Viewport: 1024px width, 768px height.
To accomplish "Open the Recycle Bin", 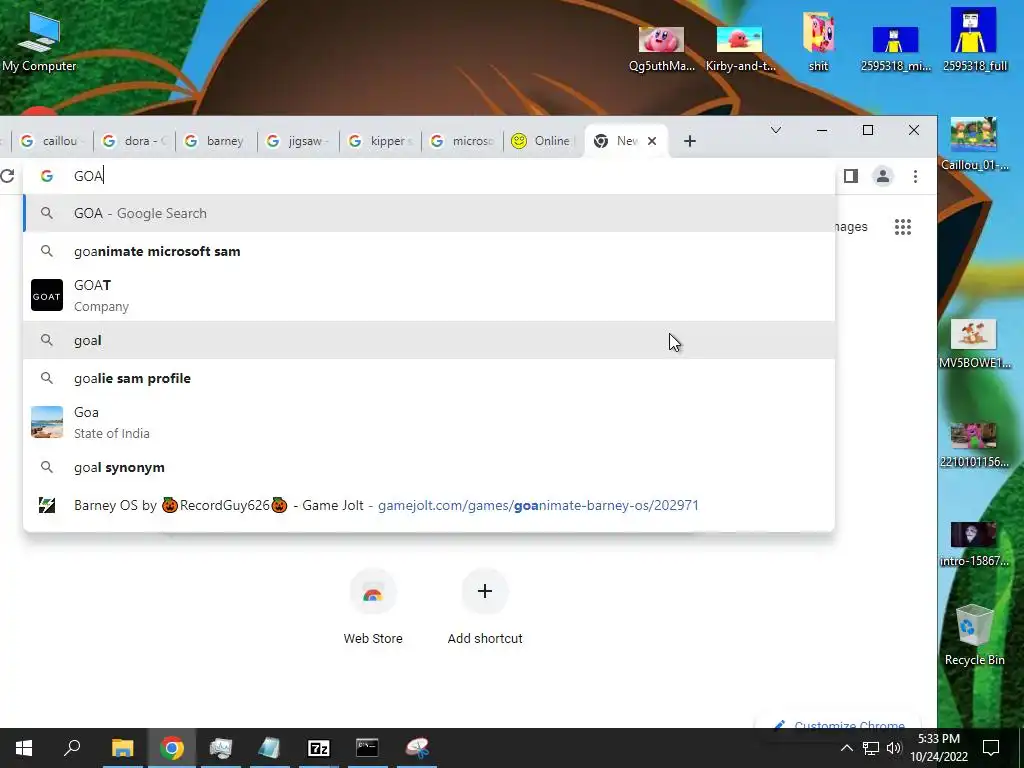I will pyautogui.click(x=974, y=635).
